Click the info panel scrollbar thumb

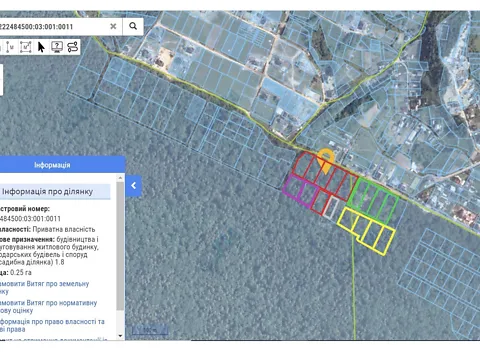[121, 246]
